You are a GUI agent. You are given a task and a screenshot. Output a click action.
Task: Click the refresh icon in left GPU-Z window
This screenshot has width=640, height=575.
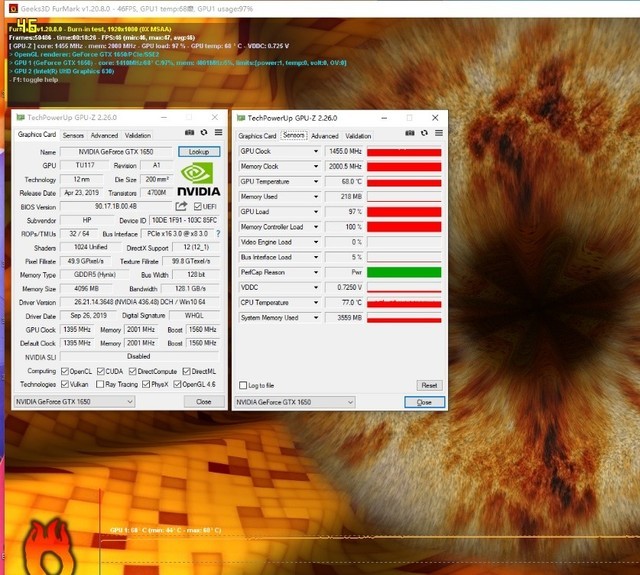(204, 132)
